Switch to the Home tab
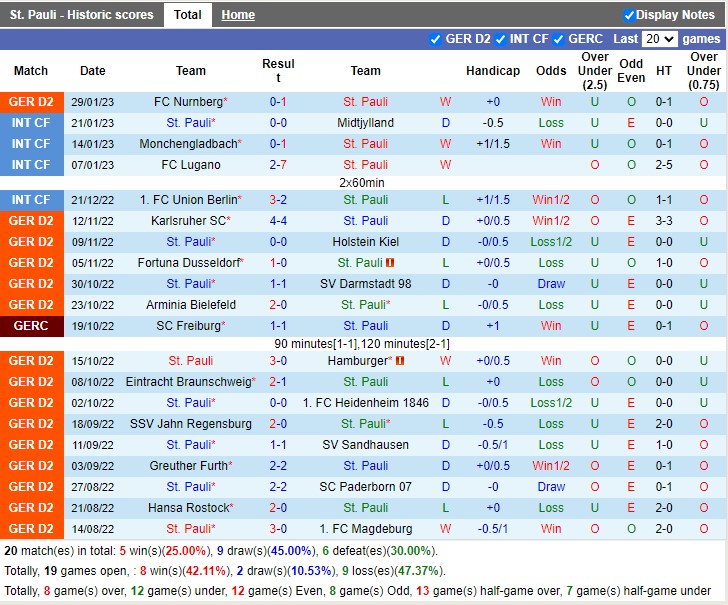This screenshot has height=605, width=728. 238,15
